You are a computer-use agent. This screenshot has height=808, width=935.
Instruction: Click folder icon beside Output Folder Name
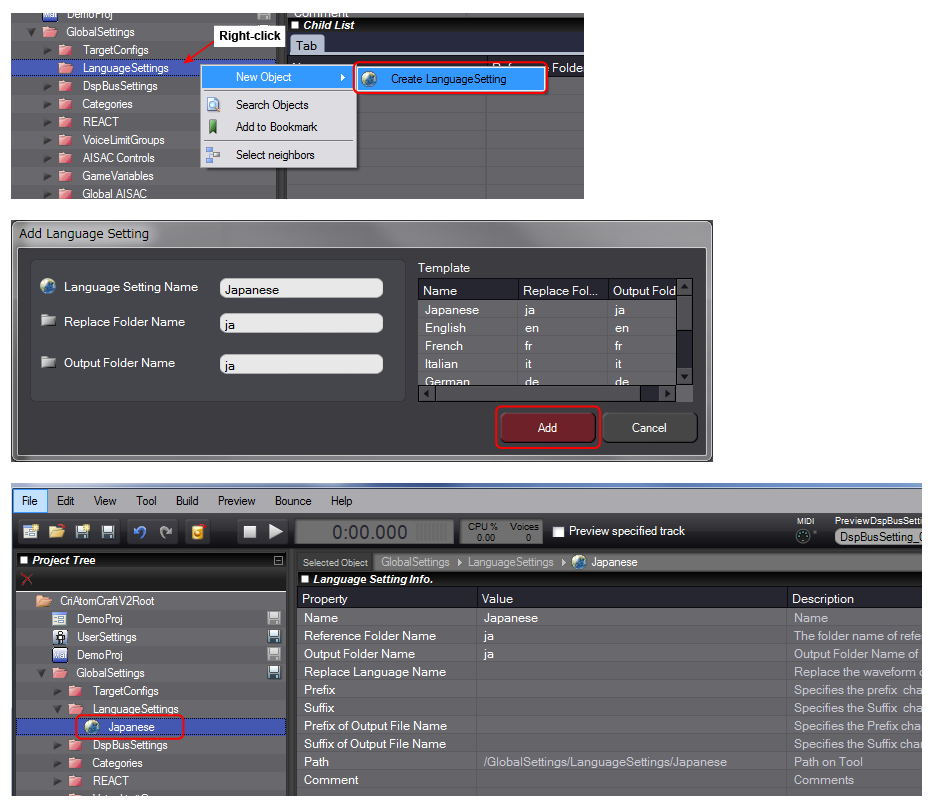click(48, 361)
